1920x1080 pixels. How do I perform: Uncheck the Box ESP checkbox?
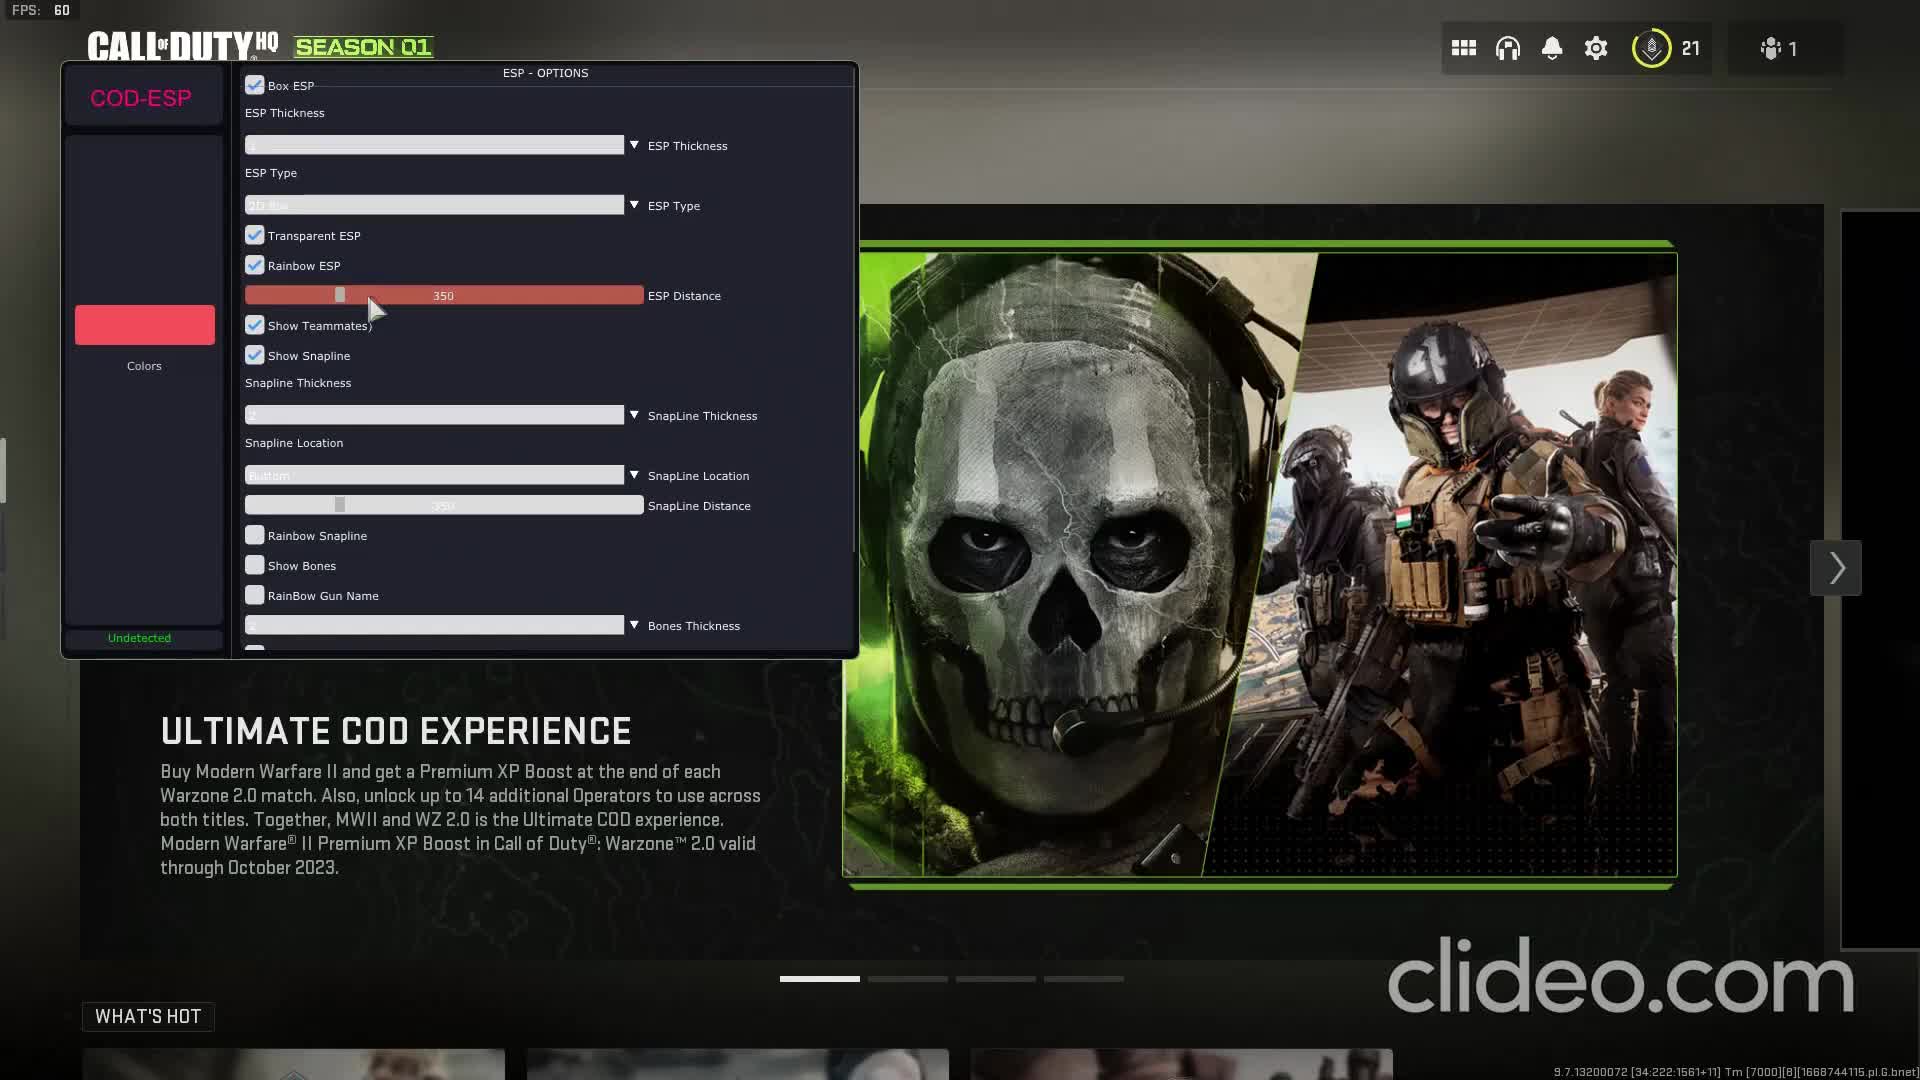(x=255, y=85)
